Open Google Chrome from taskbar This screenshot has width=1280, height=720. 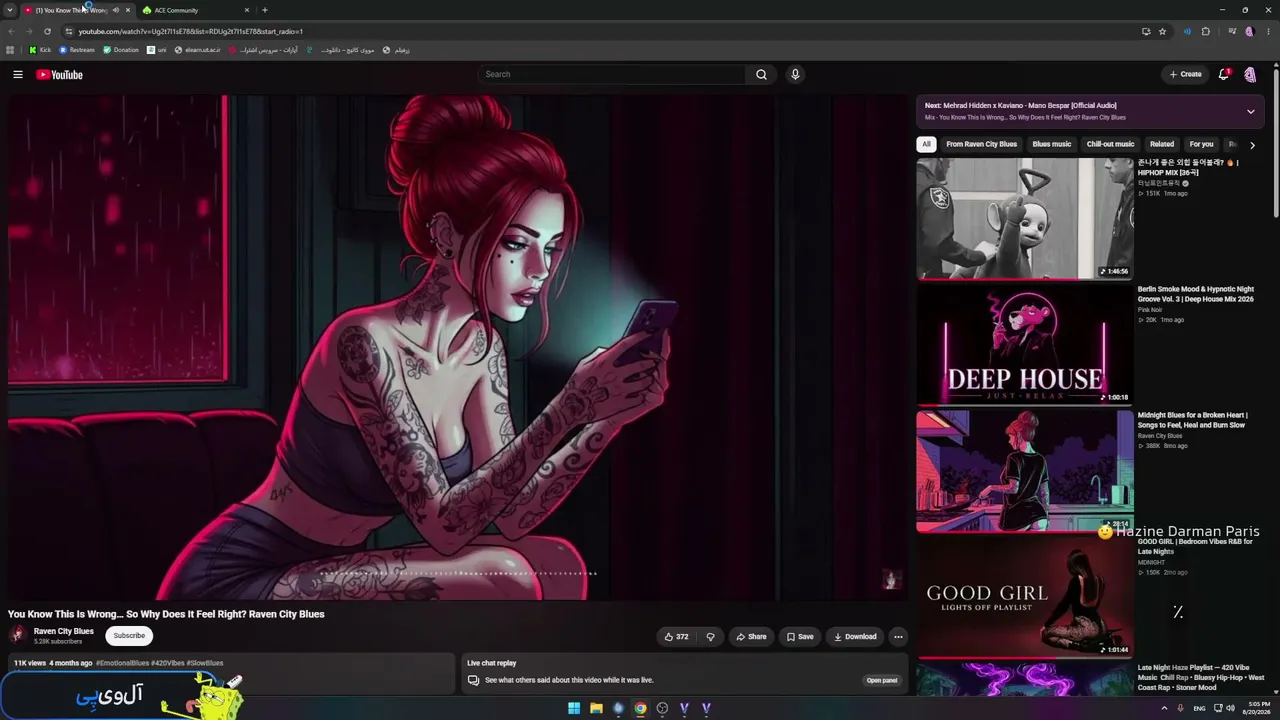(640, 708)
